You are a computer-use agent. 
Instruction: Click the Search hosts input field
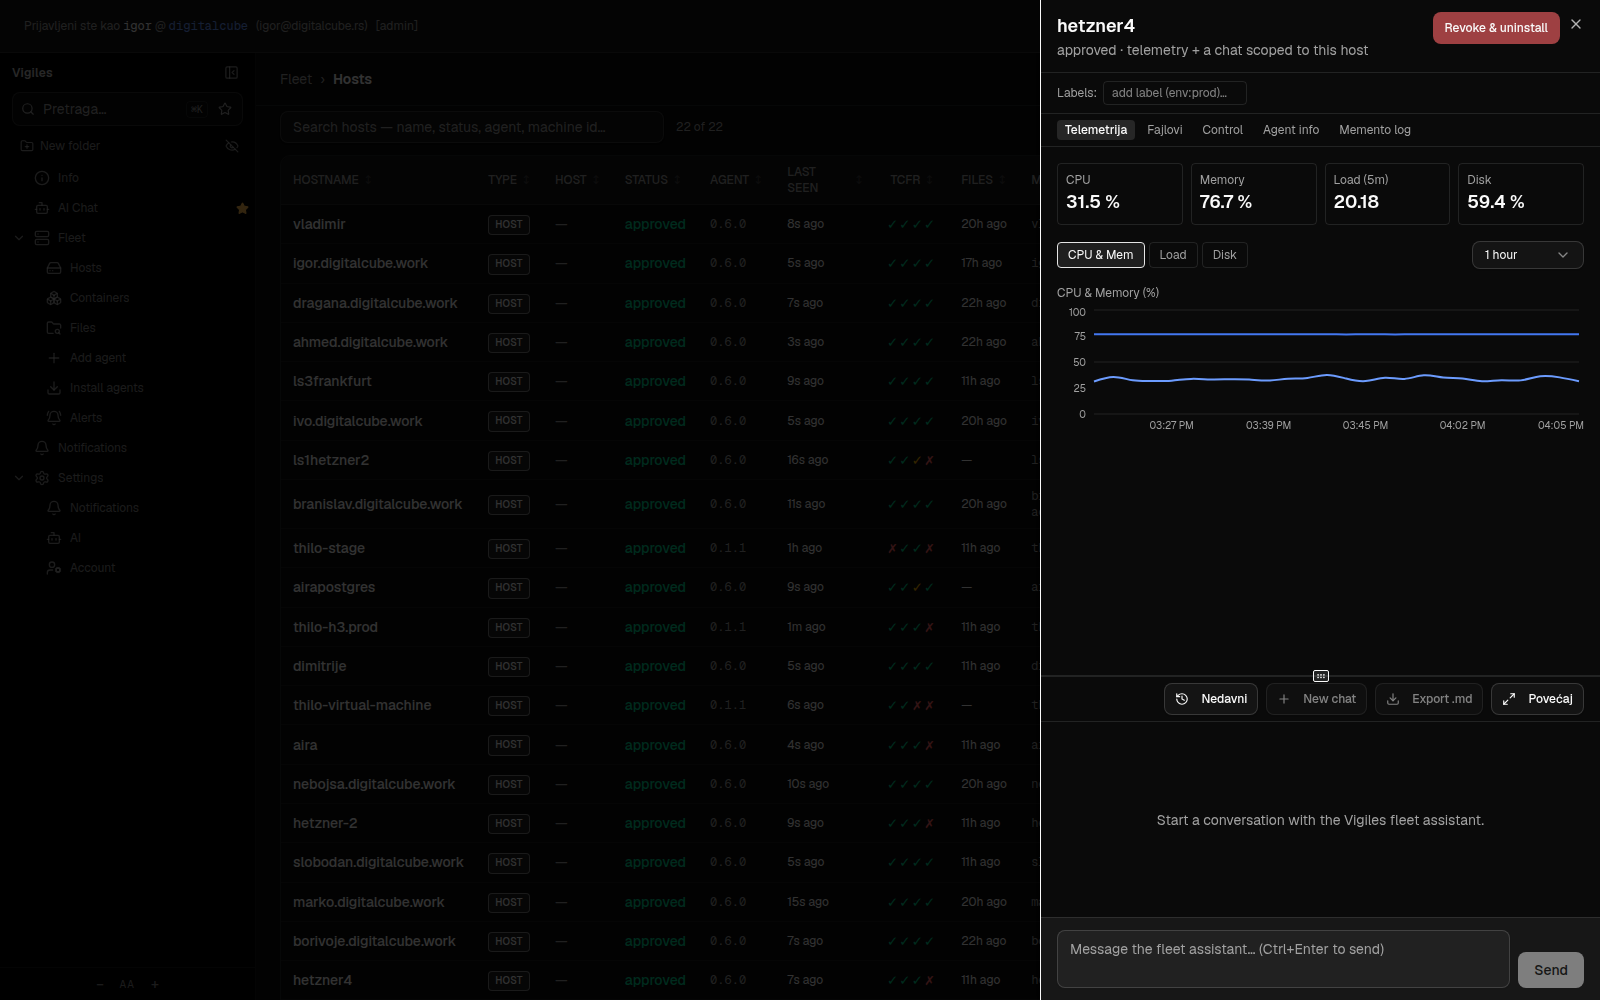[472, 127]
